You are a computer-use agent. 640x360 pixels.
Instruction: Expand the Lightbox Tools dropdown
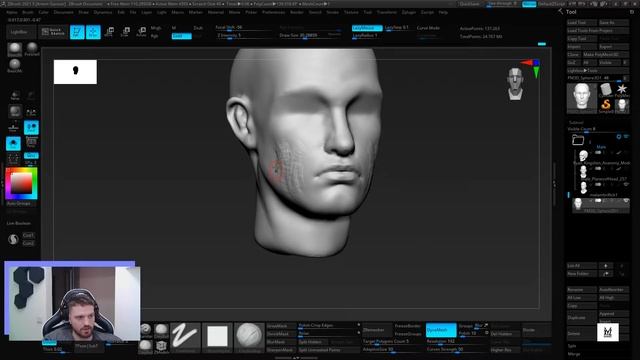pos(598,70)
